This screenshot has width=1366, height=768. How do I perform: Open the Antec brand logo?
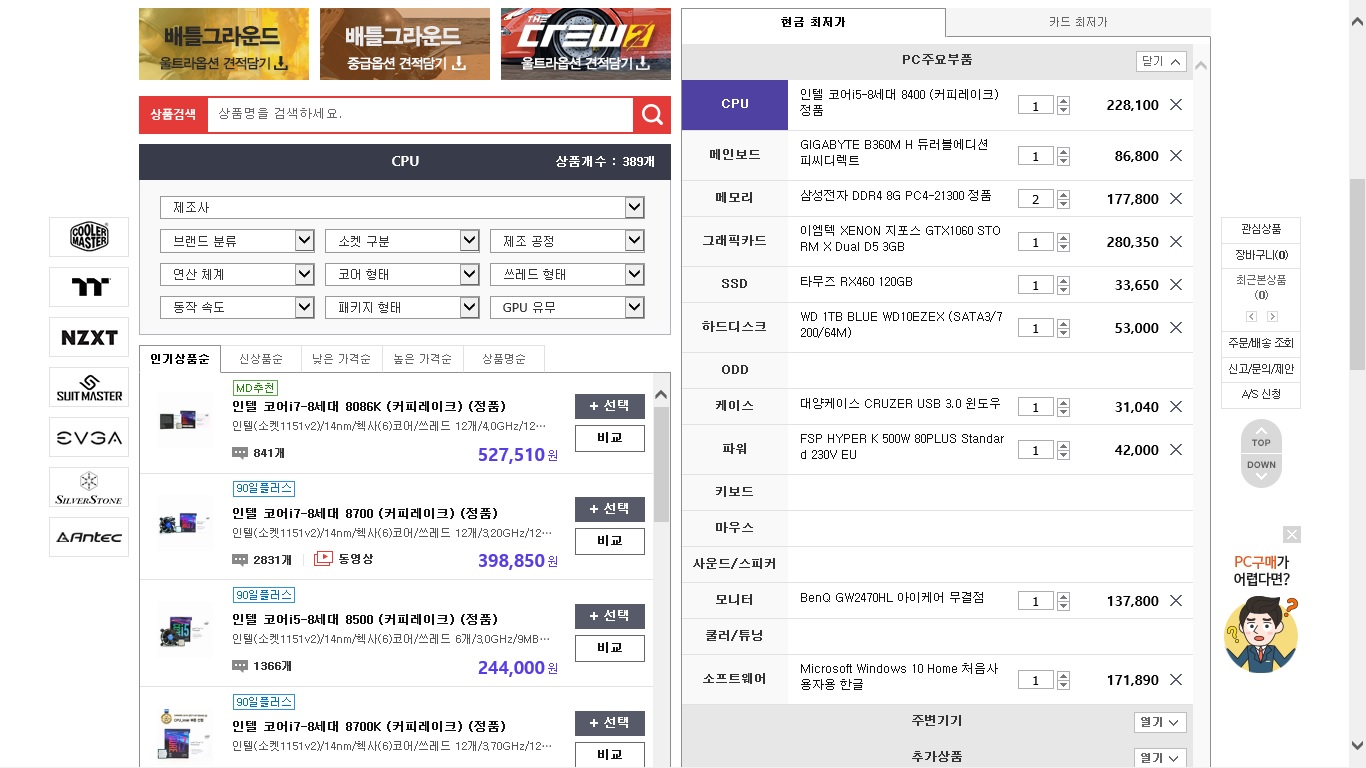(x=89, y=537)
